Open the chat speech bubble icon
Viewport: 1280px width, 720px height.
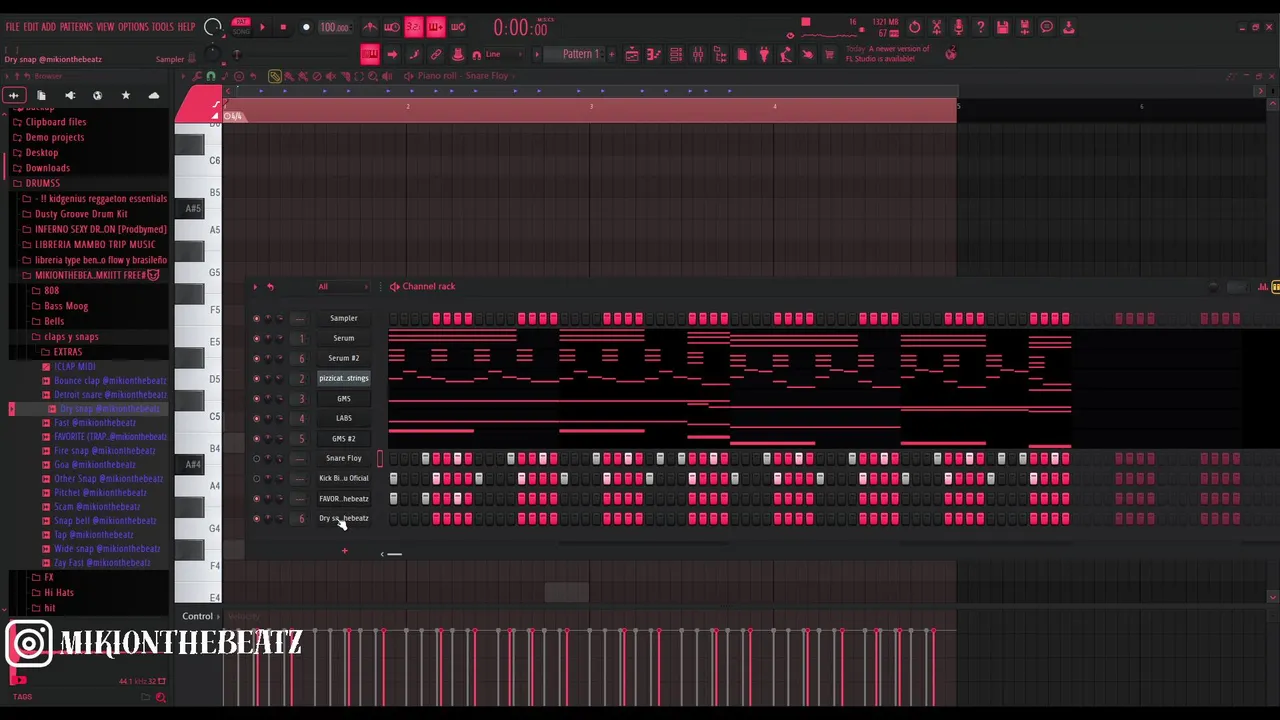tap(1046, 27)
